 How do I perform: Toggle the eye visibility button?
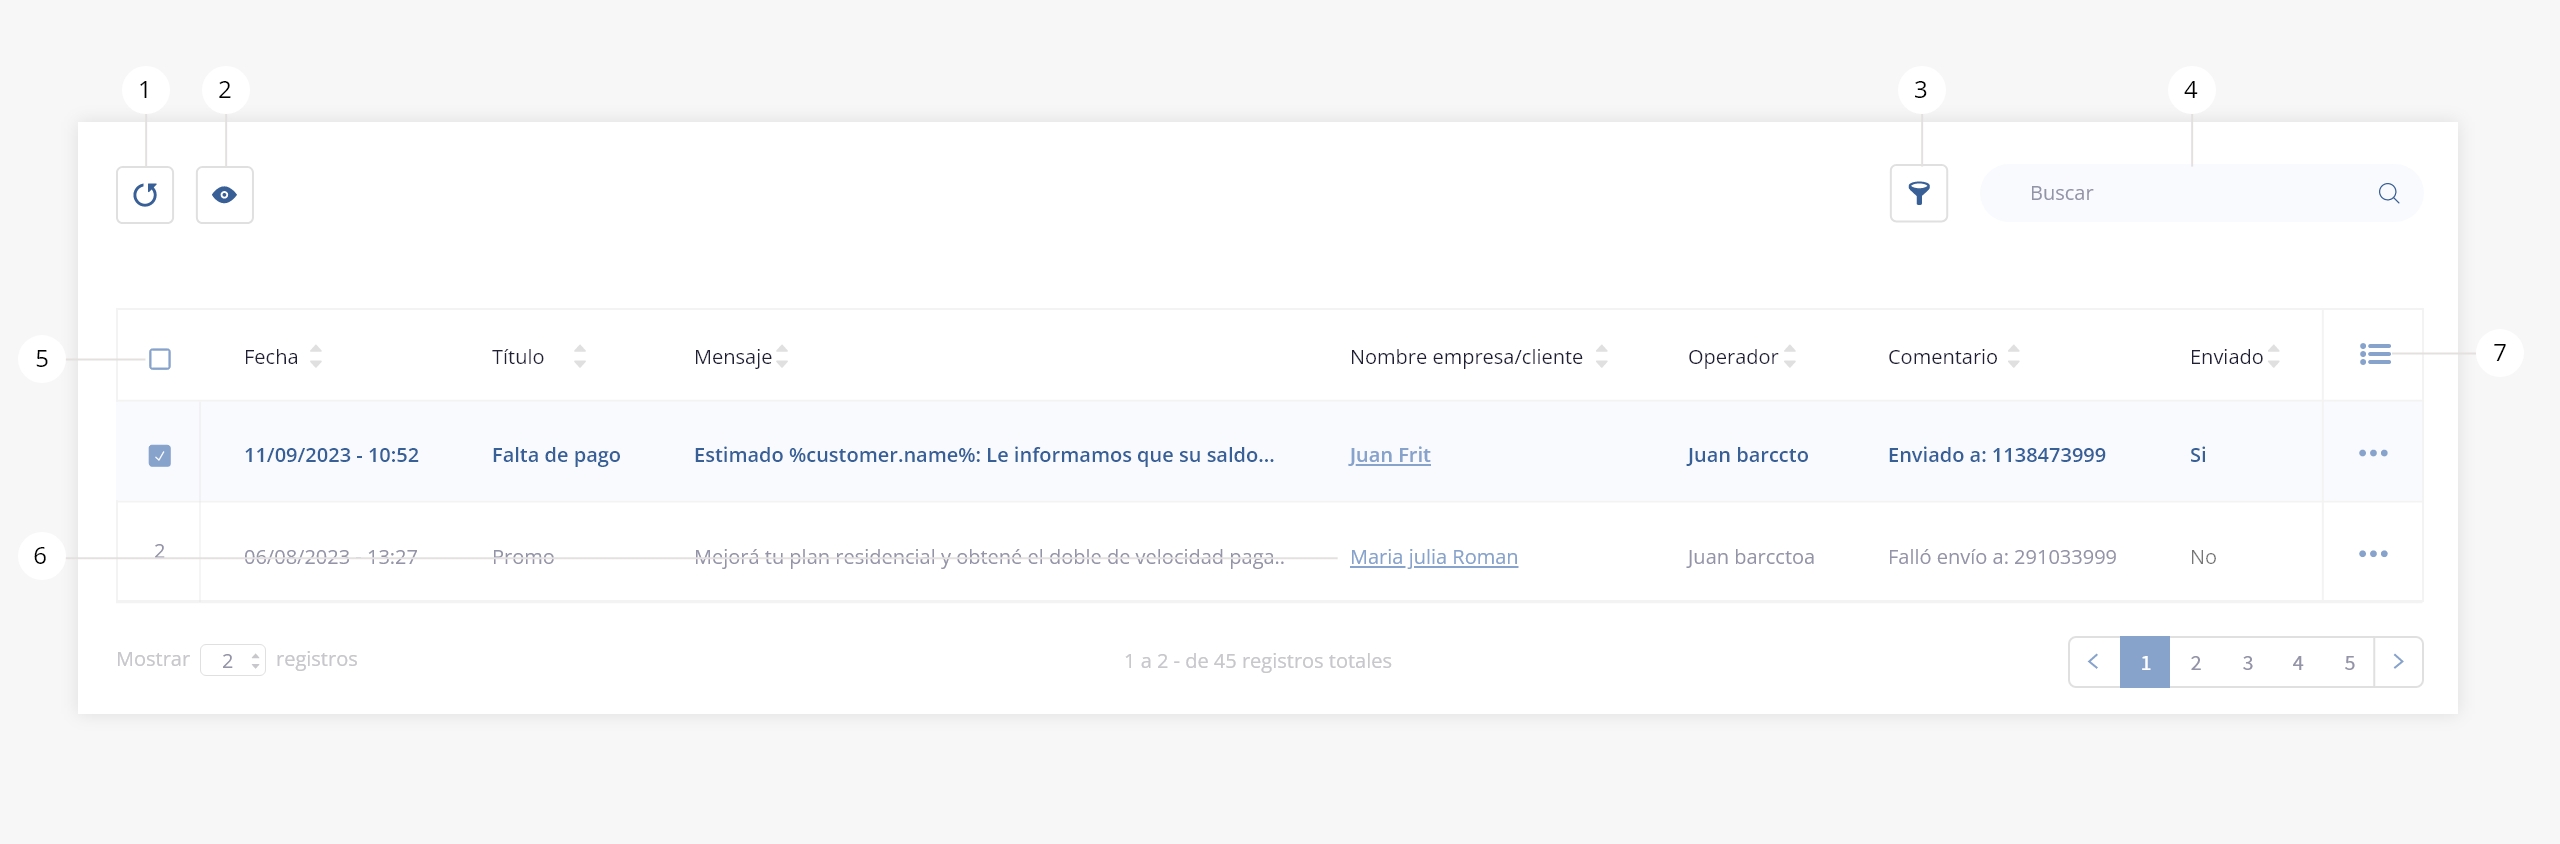coord(225,195)
